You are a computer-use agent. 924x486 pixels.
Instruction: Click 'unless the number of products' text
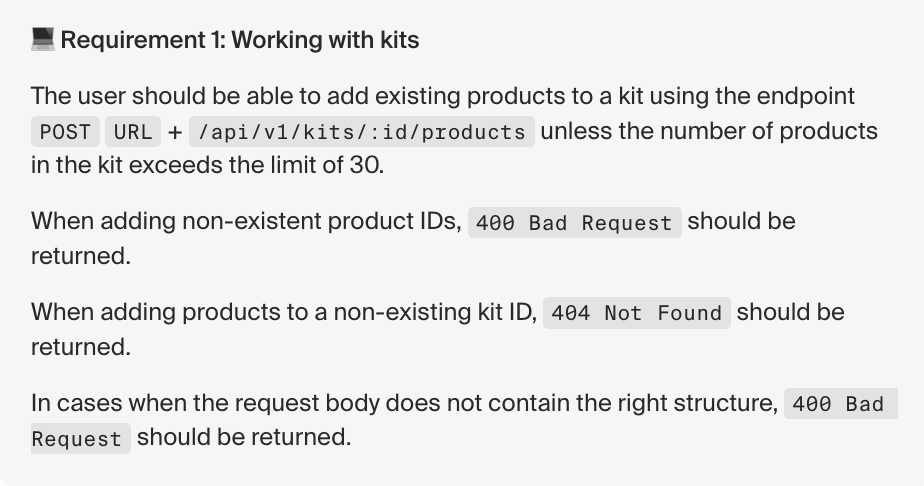[709, 131]
